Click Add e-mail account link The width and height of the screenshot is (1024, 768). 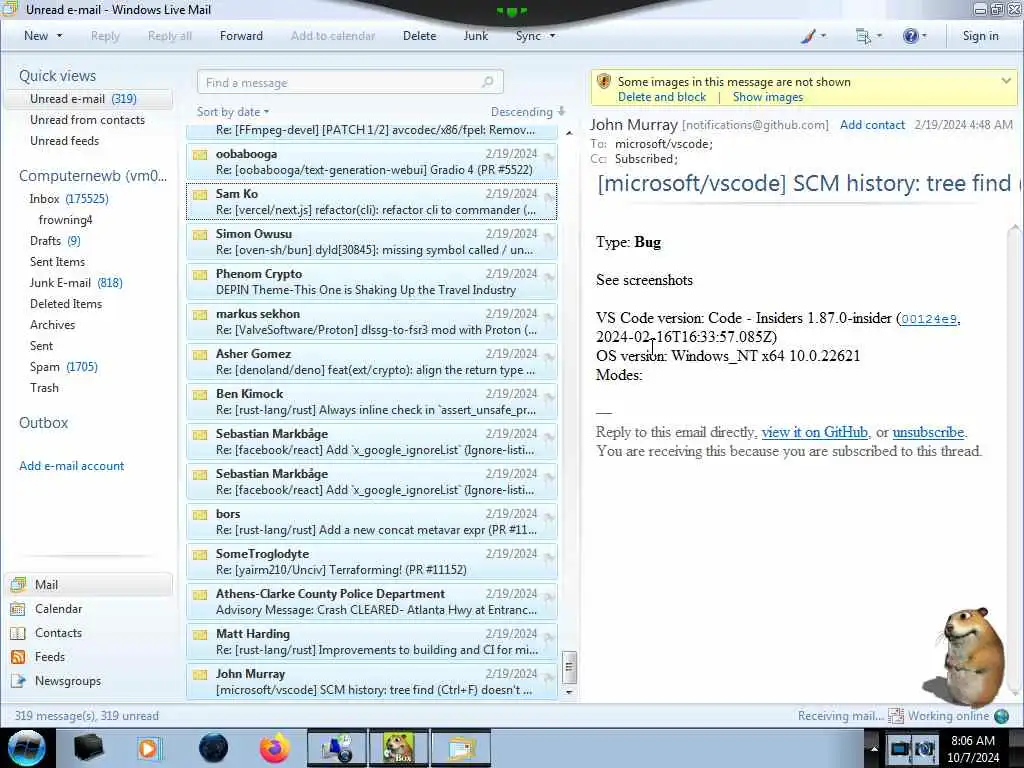(71, 466)
